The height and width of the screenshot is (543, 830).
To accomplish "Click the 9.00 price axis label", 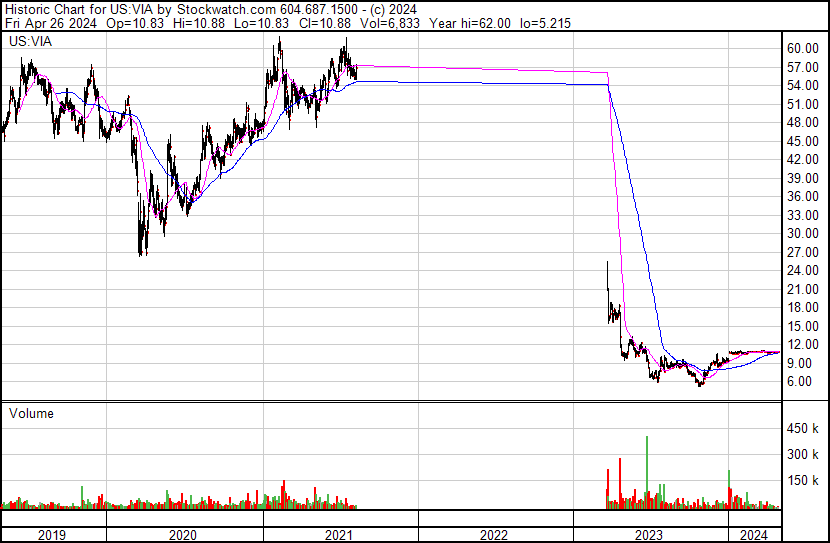I will [799, 363].
